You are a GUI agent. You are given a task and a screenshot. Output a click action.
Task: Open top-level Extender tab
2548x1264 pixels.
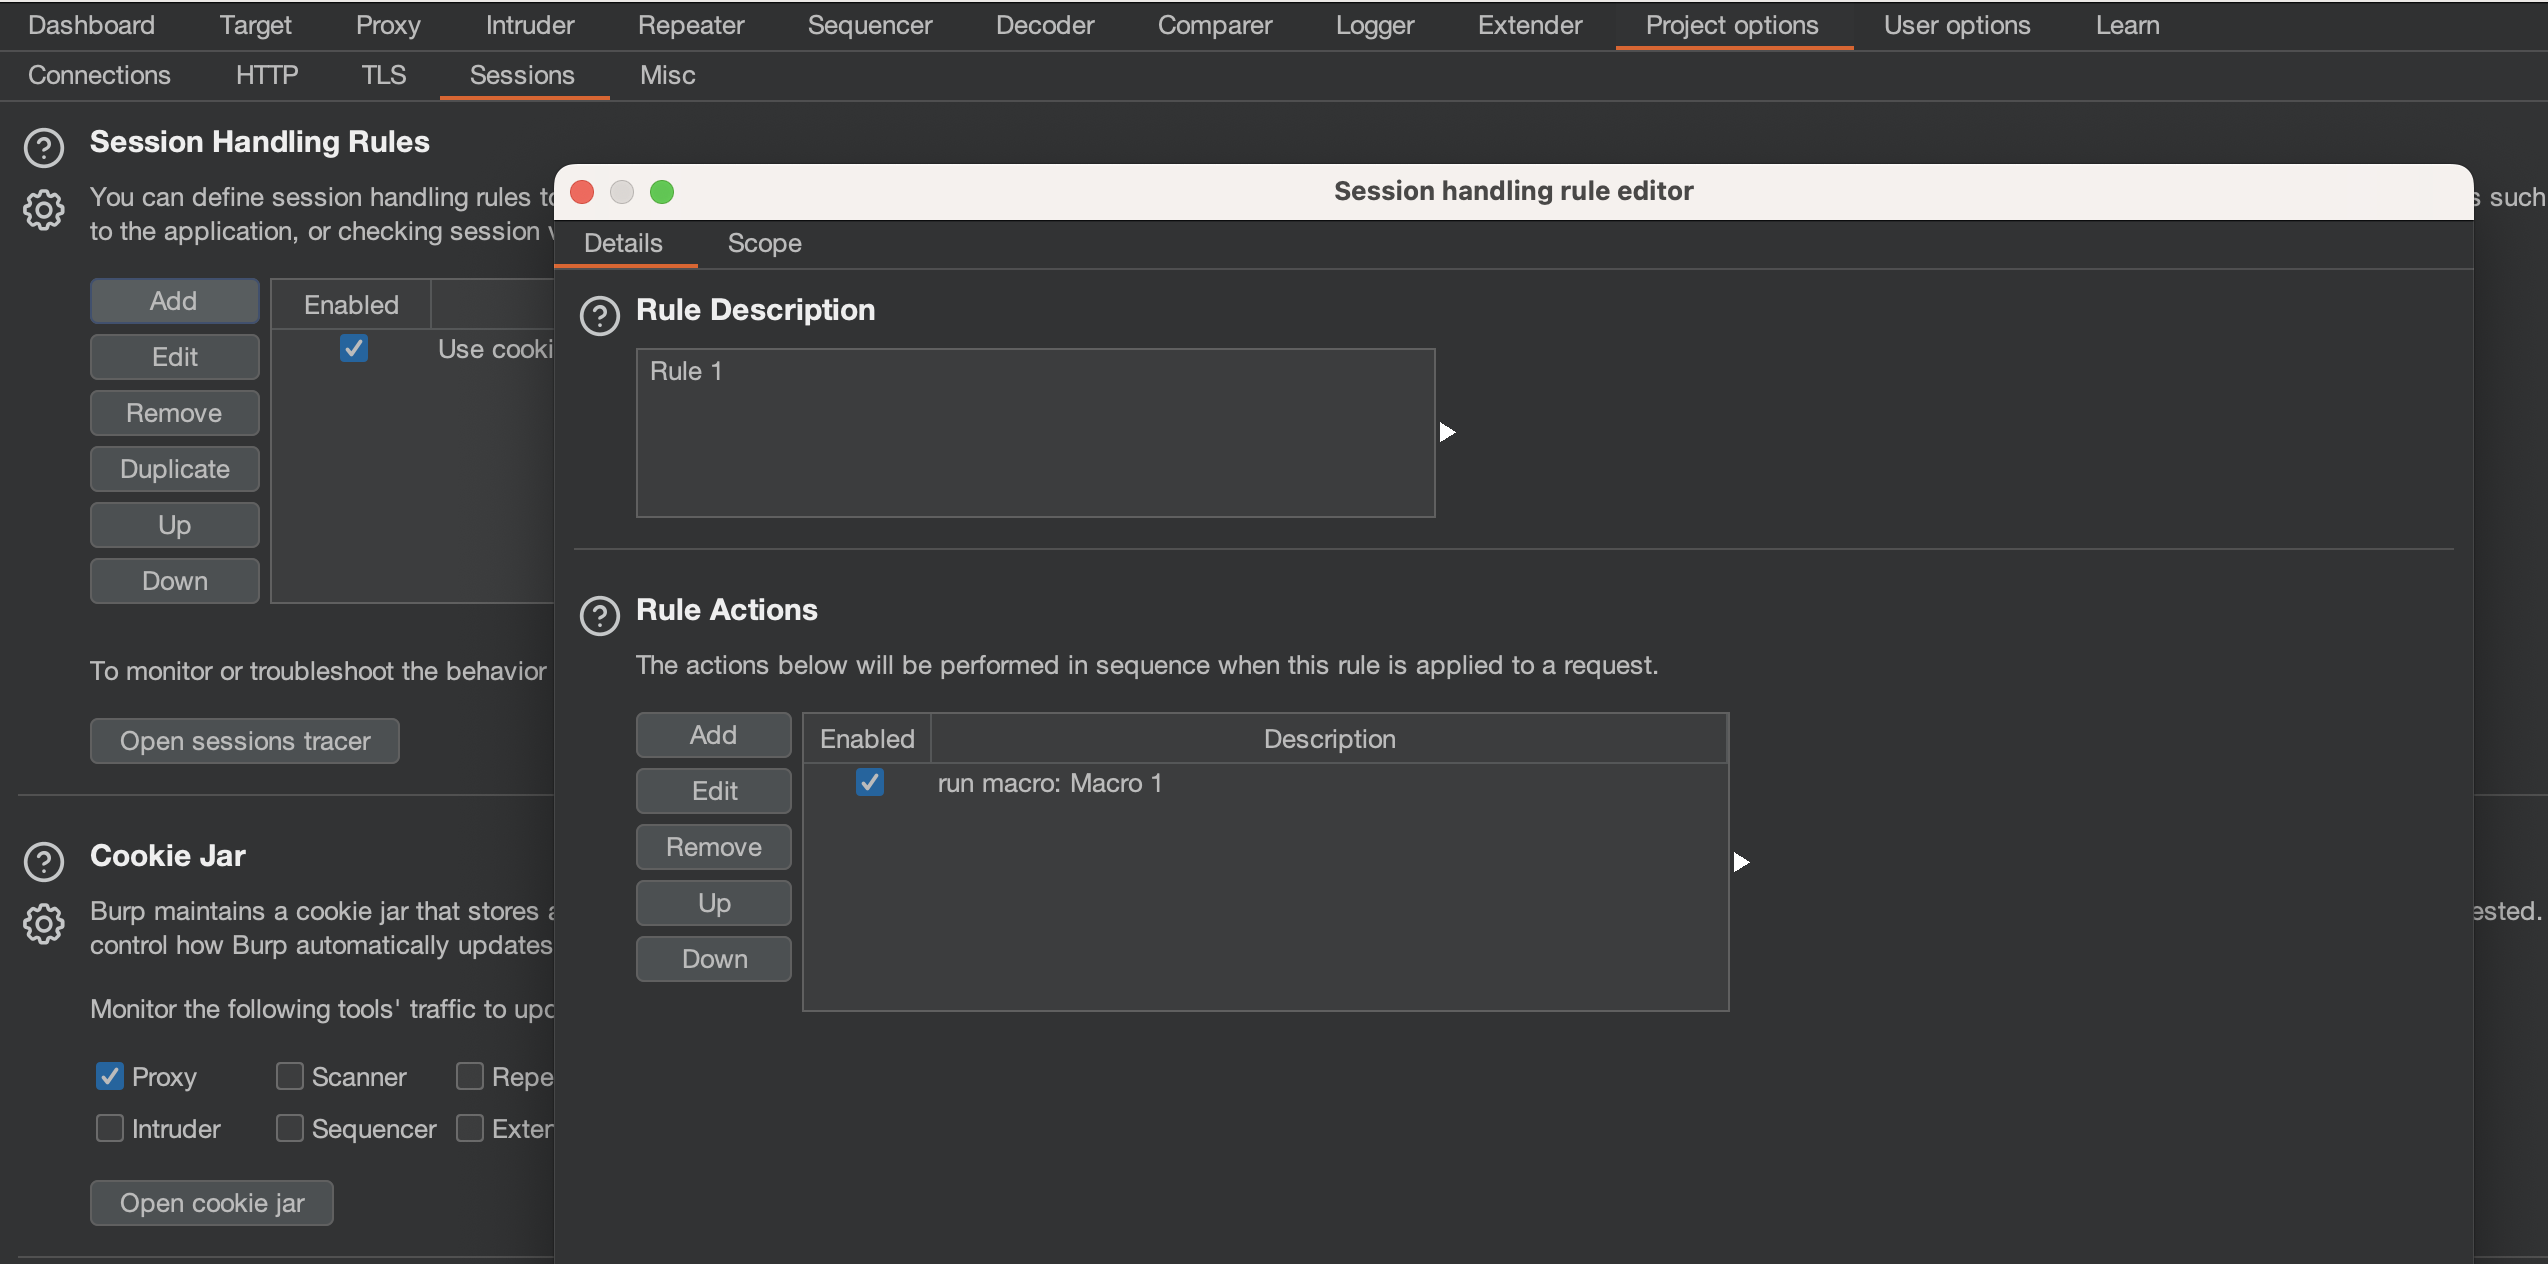point(1530,25)
